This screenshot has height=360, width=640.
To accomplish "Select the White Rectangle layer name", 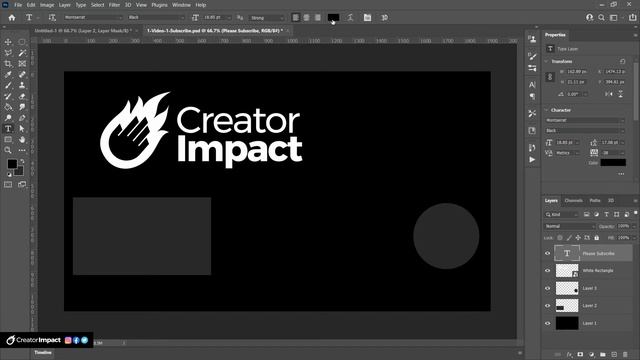I will (x=598, y=271).
